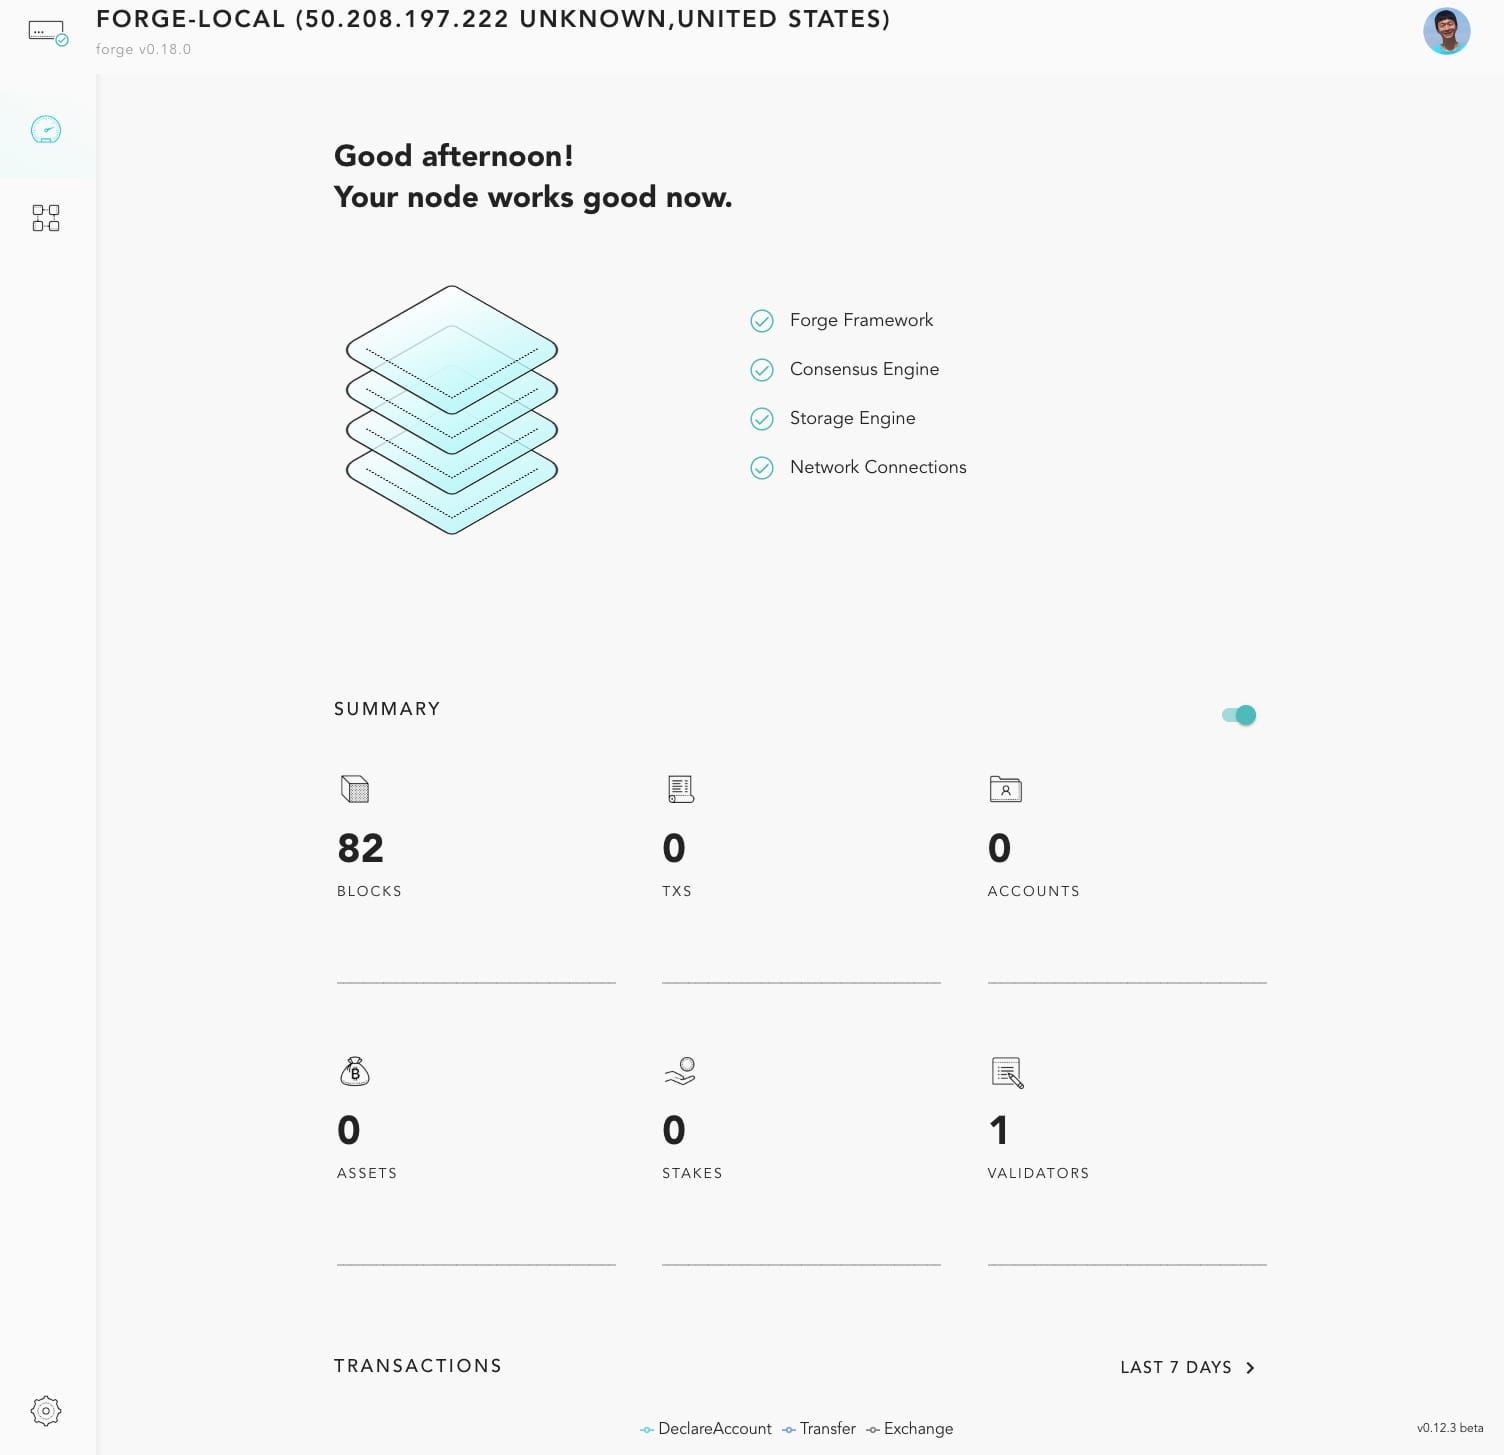This screenshot has width=1504, height=1455.
Task: Toggle the Exchange legend series
Action: [x=910, y=1429]
